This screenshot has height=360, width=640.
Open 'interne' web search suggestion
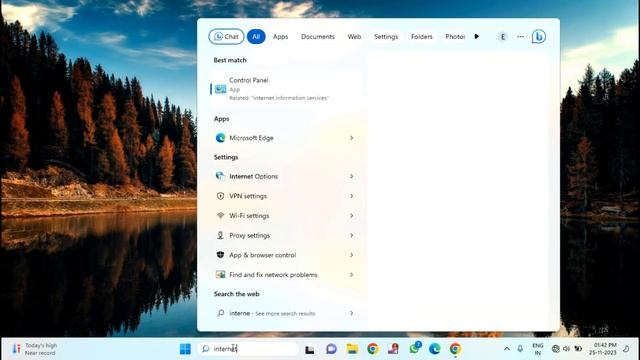(286, 313)
